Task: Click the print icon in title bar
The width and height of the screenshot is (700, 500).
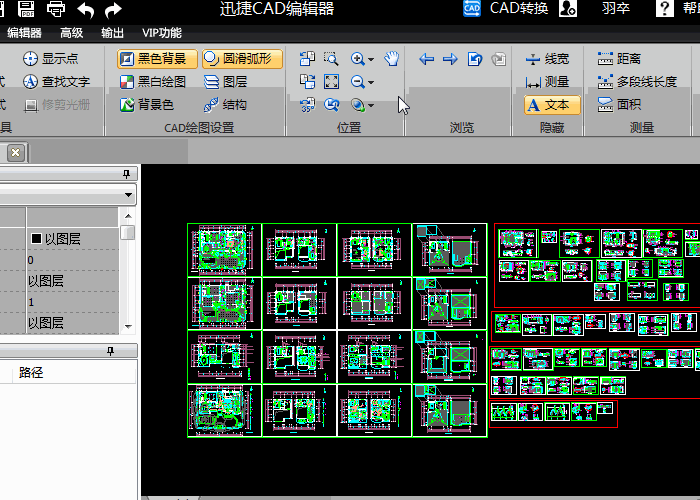Action: [x=56, y=9]
